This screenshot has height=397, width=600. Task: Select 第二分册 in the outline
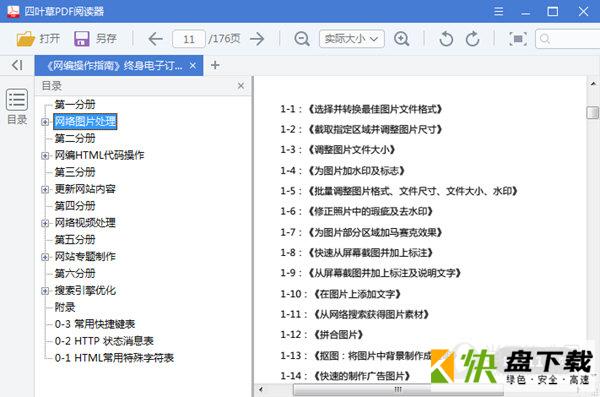[75, 138]
